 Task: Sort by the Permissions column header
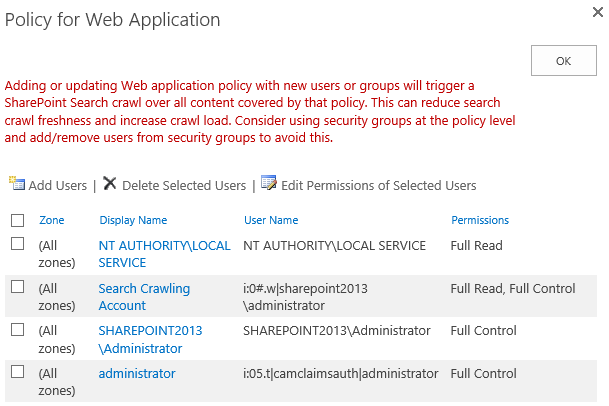point(480,220)
